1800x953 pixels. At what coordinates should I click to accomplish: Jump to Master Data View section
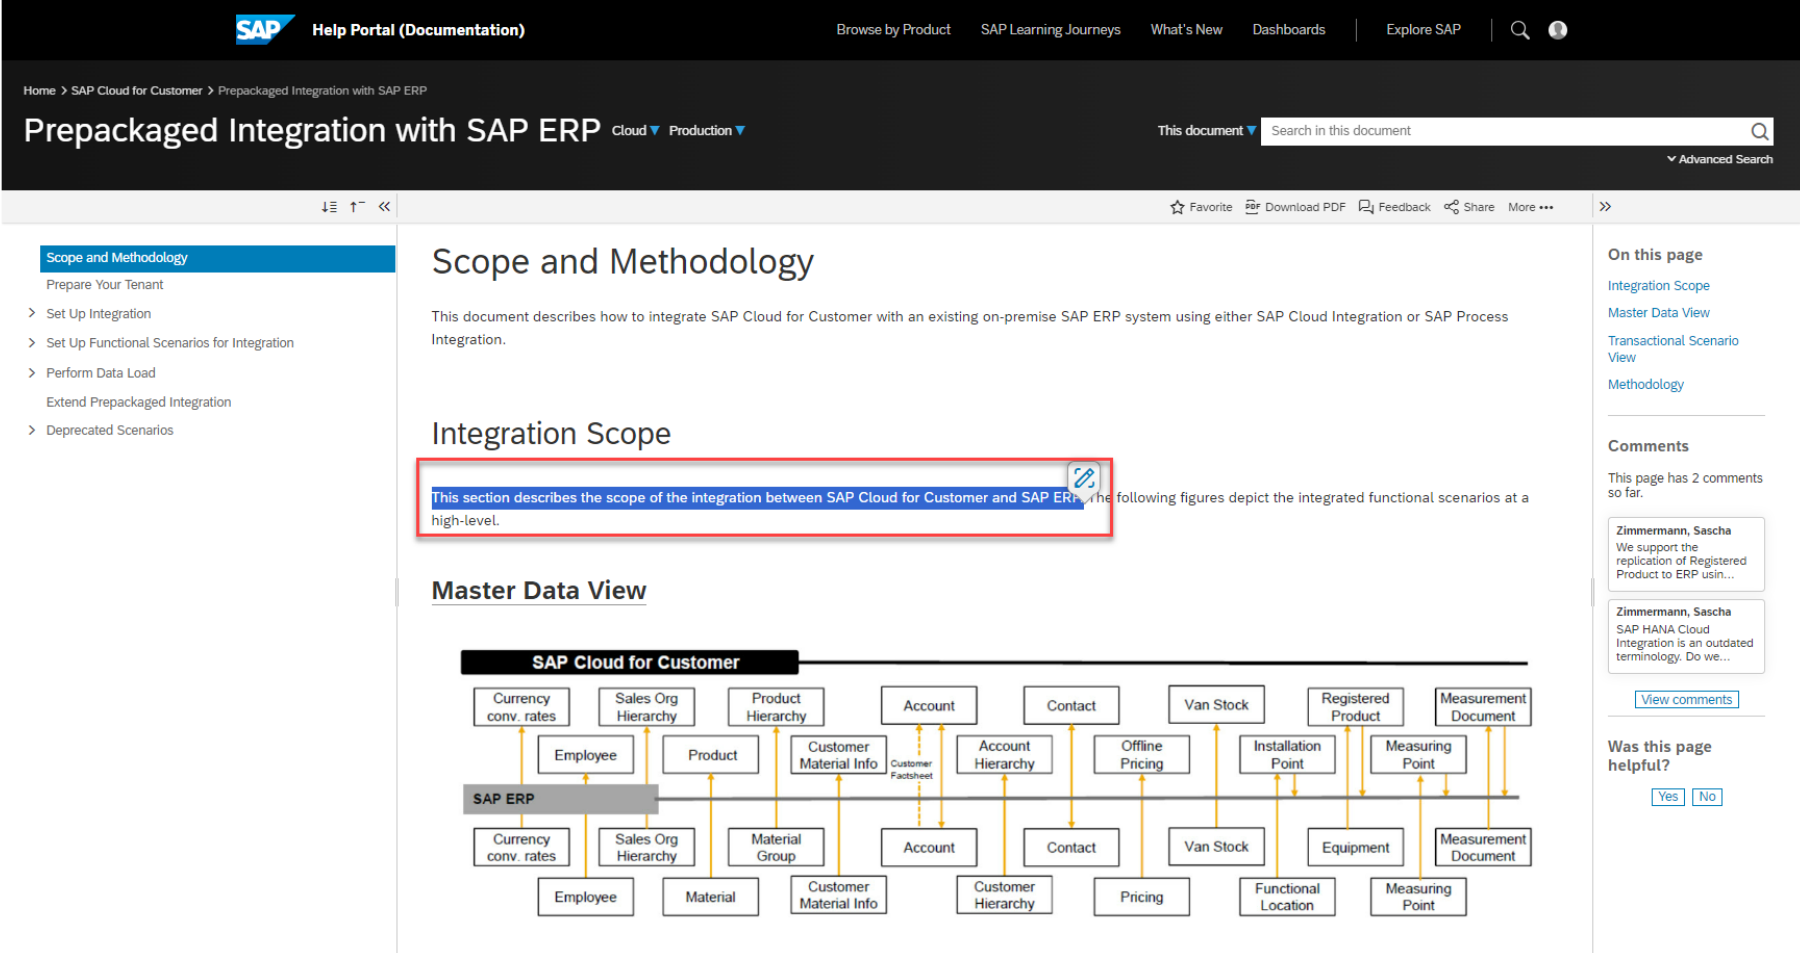click(x=1658, y=313)
